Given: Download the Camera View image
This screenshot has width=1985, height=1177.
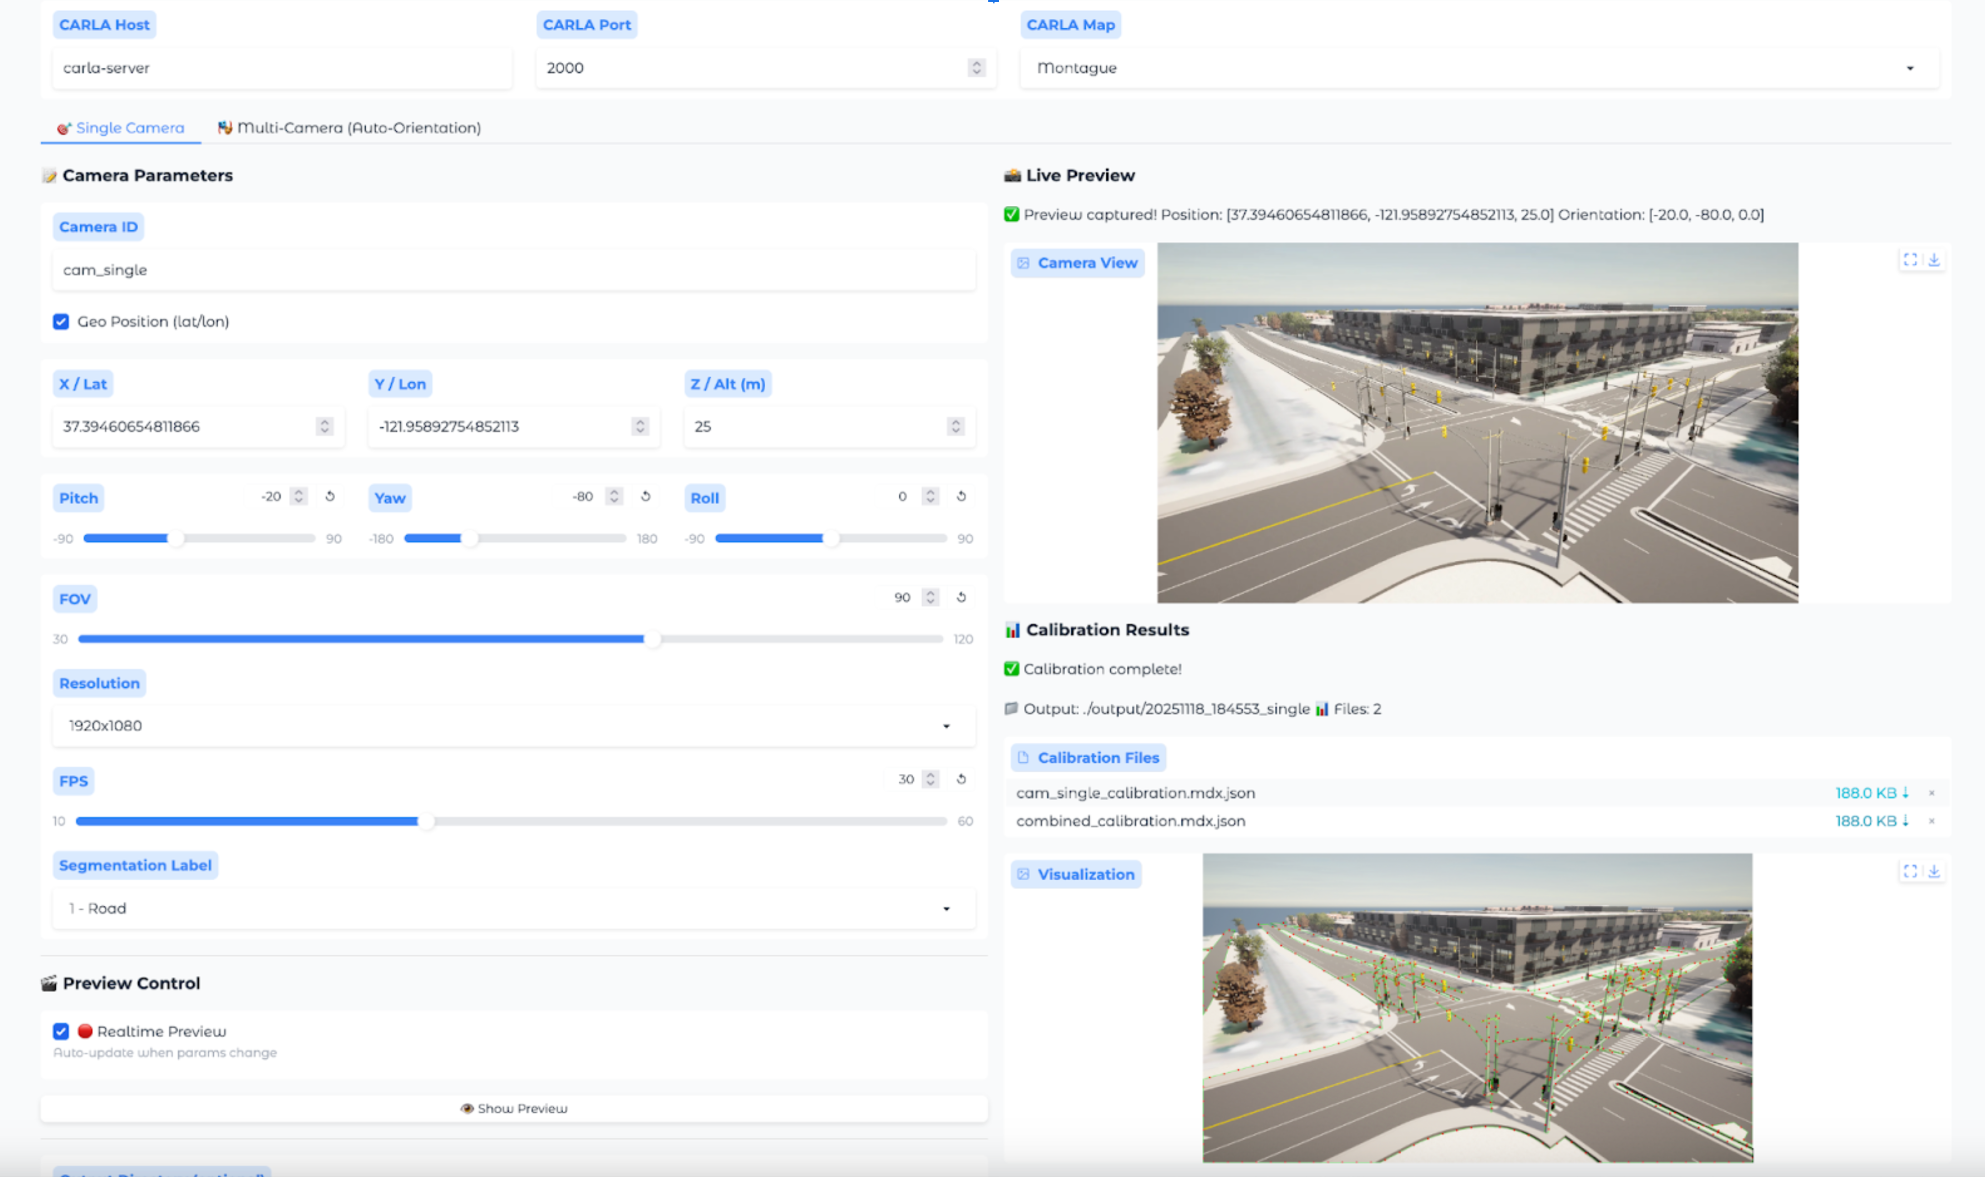Looking at the screenshot, I should pos(1934,260).
